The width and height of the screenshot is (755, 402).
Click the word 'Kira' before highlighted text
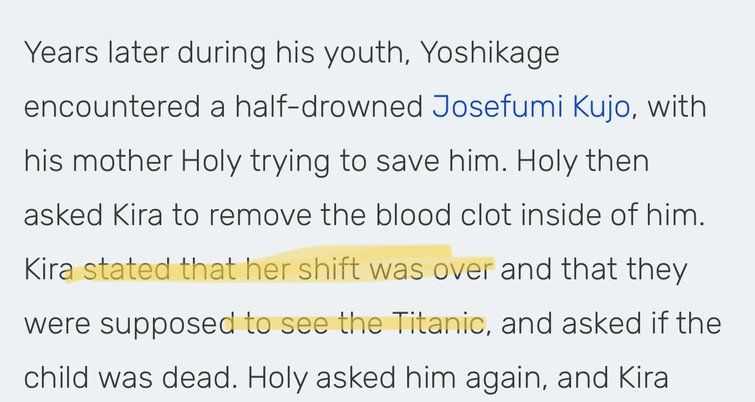tap(48, 269)
